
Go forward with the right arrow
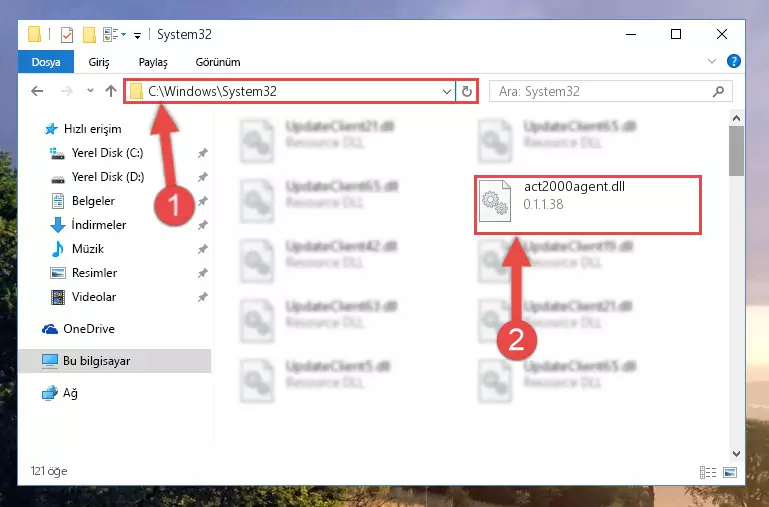[67, 91]
